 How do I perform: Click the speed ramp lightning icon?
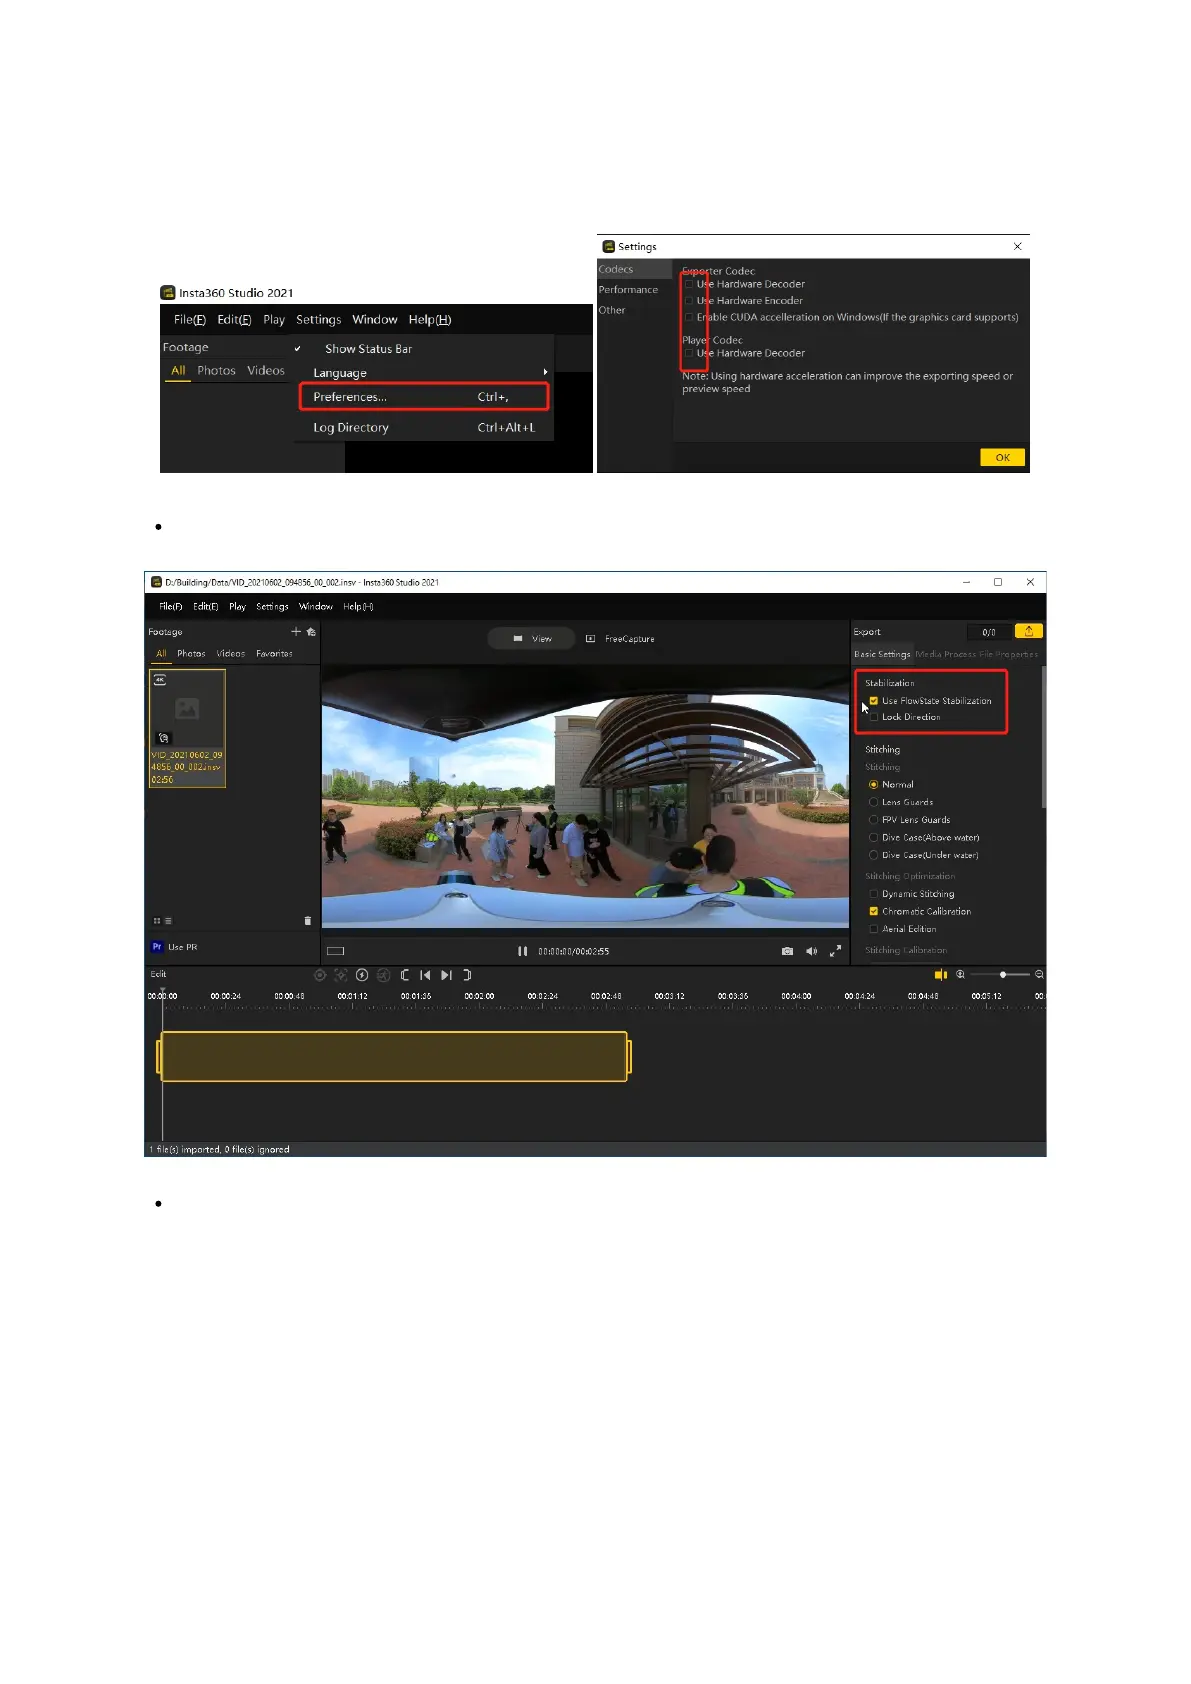362,975
